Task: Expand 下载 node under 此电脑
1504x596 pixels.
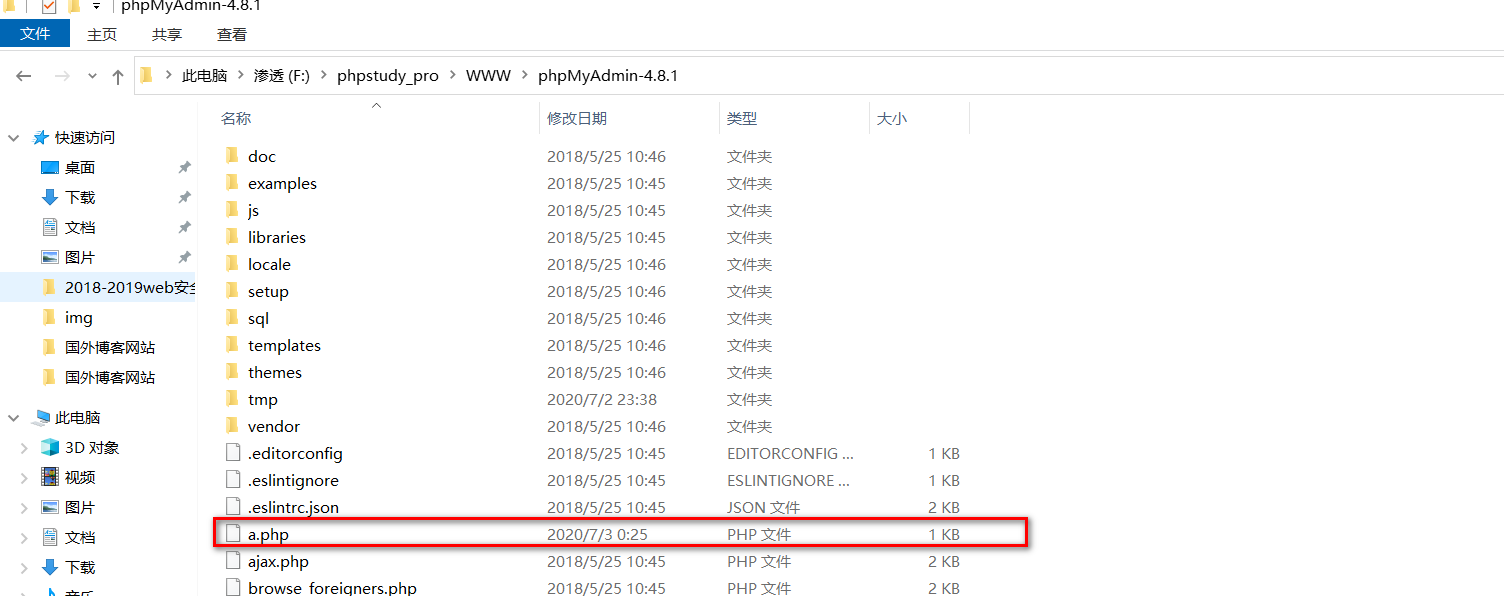Action: (x=25, y=568)
